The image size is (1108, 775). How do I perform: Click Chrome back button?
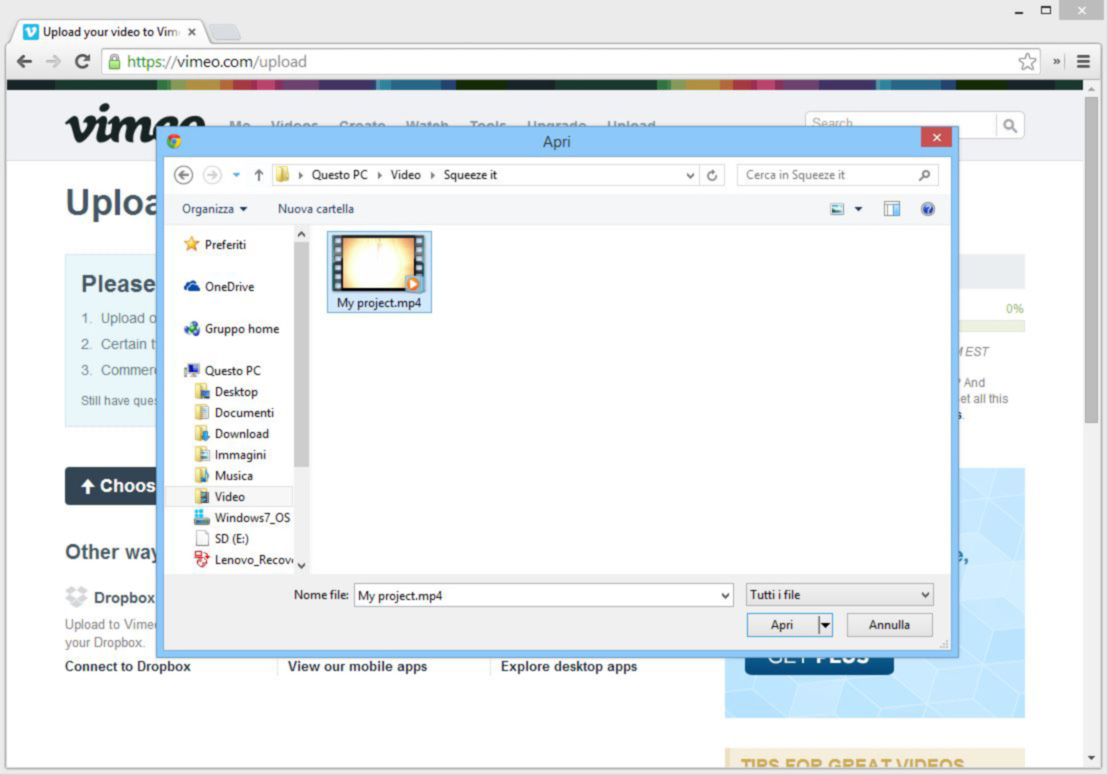coord(24,61)
